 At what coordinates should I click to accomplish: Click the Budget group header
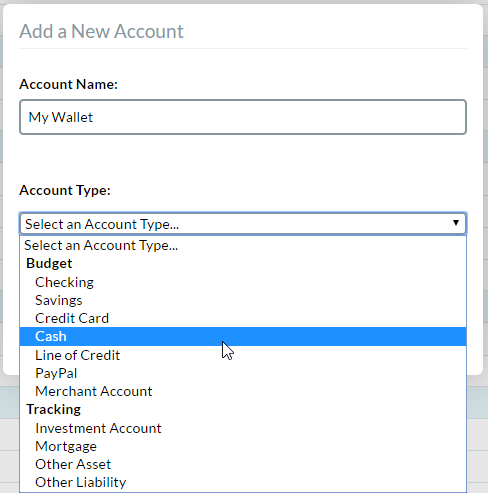pos(49,263)
